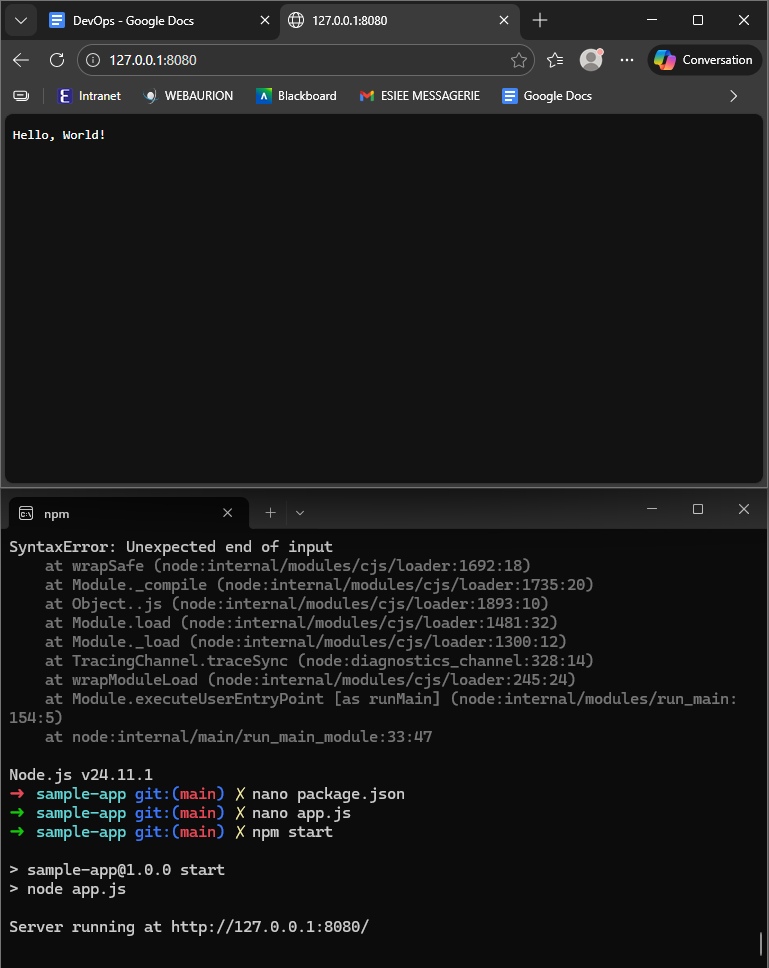The width and height of the screenshot is (769, 968).
Task: Click the SyntaxError: Unexpected end of input line
Action: [x=171, y=547]
